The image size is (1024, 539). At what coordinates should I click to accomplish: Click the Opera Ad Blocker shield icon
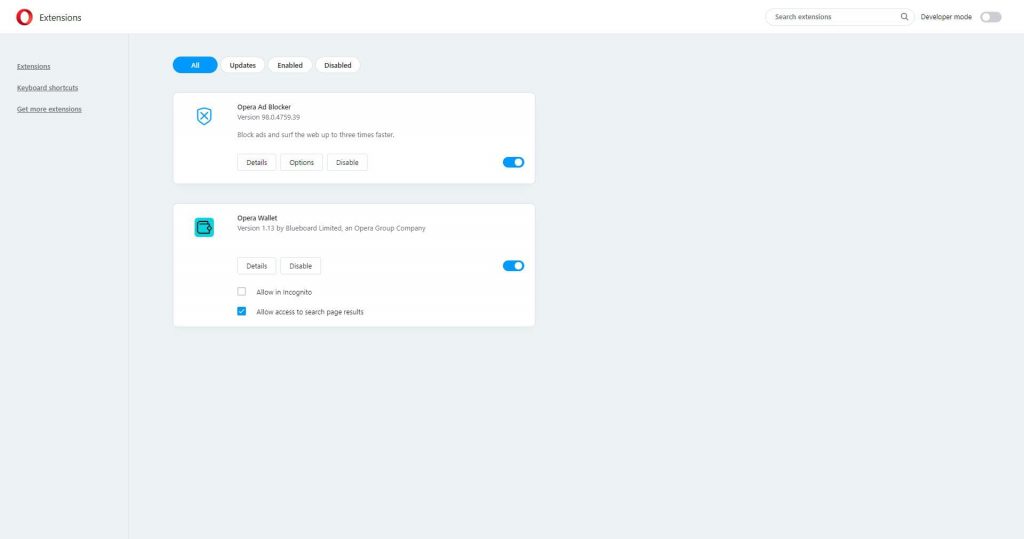click(x=204, y=116)
